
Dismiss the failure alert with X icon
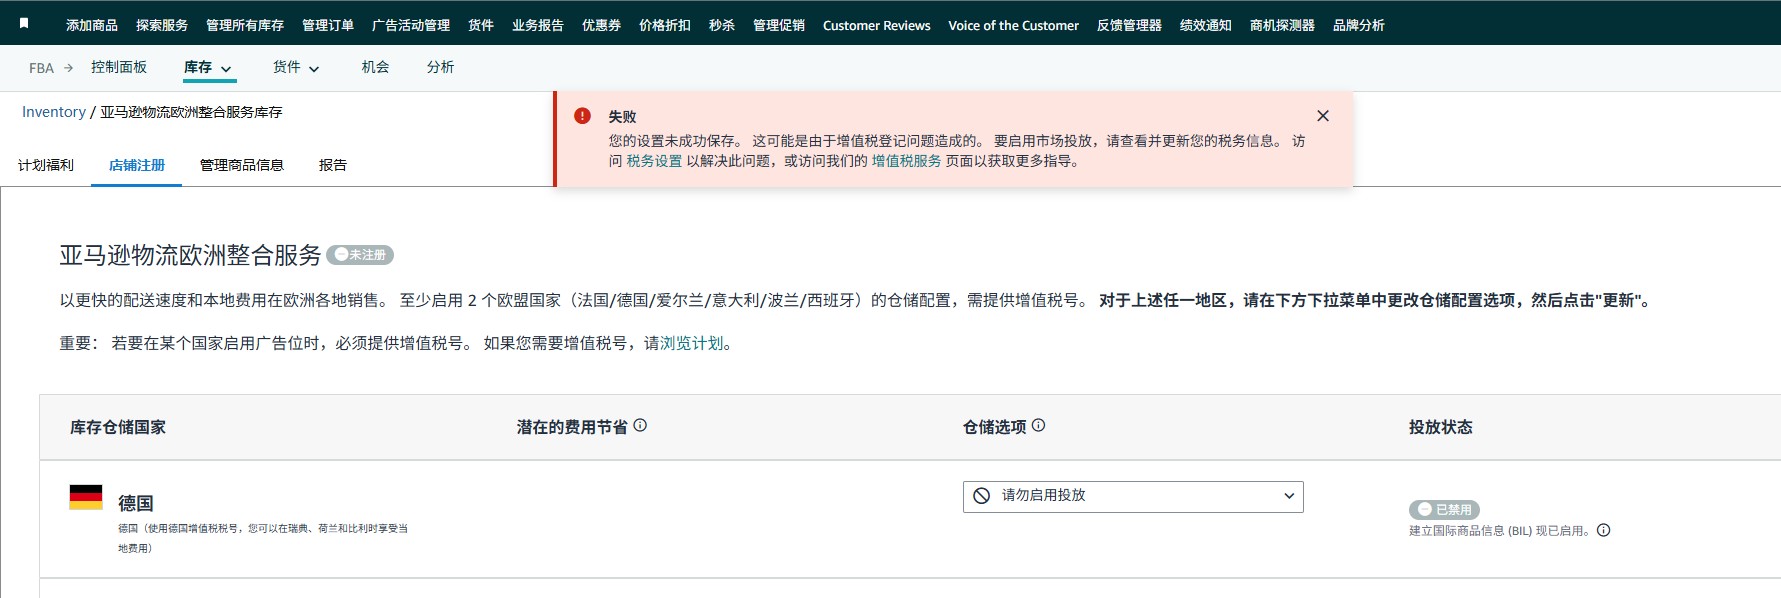pos(1322,116)
